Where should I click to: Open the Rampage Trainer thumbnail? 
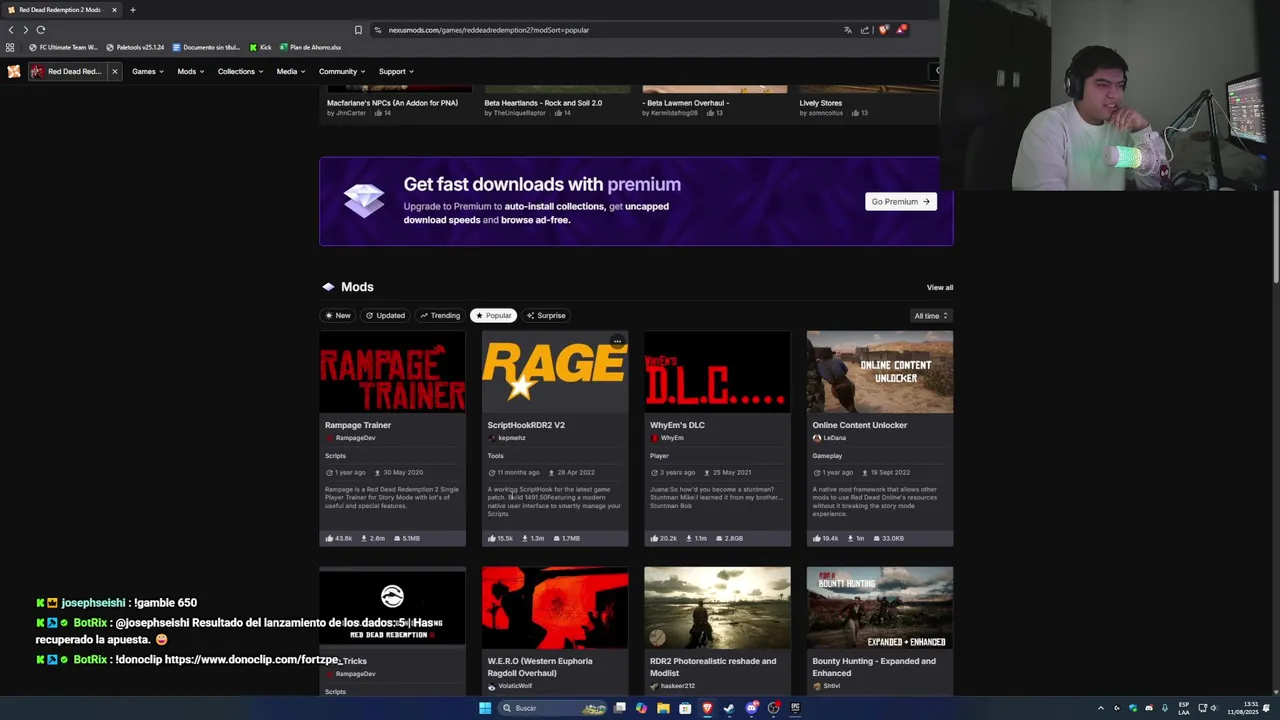[x=392, y=372]
